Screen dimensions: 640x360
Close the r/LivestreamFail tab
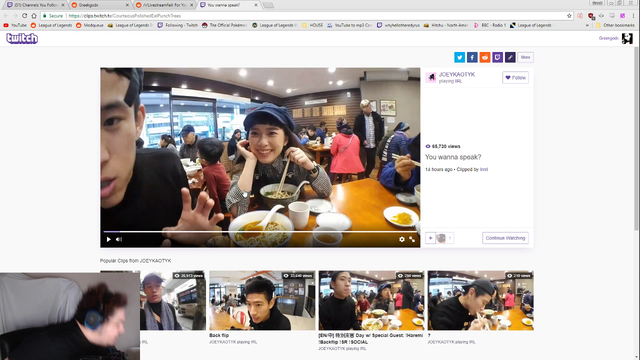191,5
